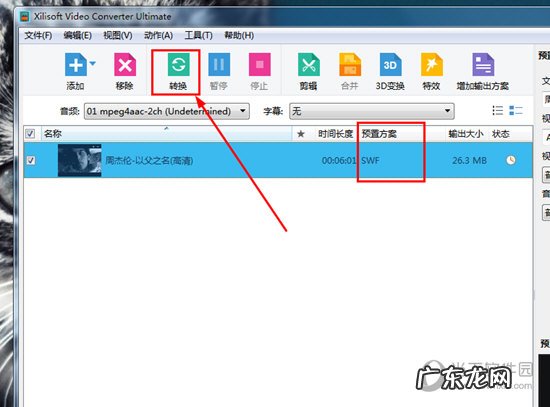Click the Xilisoft app icon in title bar

25,16
